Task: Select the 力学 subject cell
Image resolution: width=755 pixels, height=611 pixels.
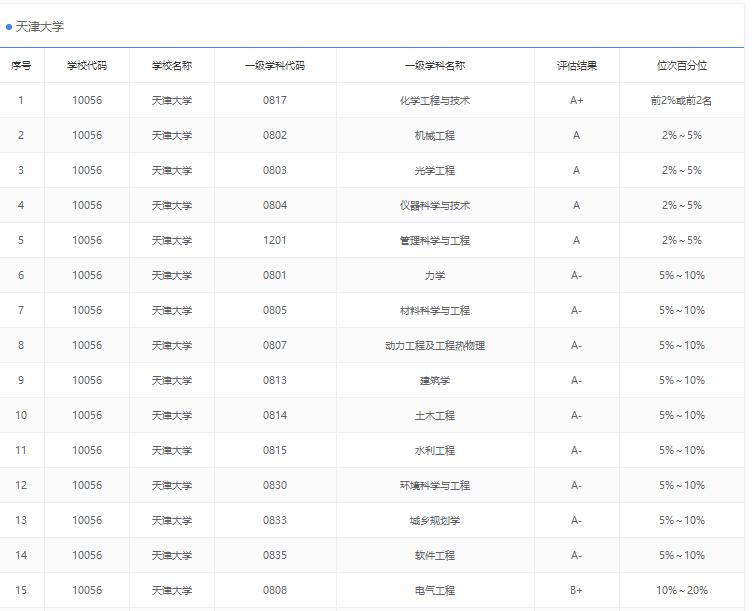Action: (435, 275)
